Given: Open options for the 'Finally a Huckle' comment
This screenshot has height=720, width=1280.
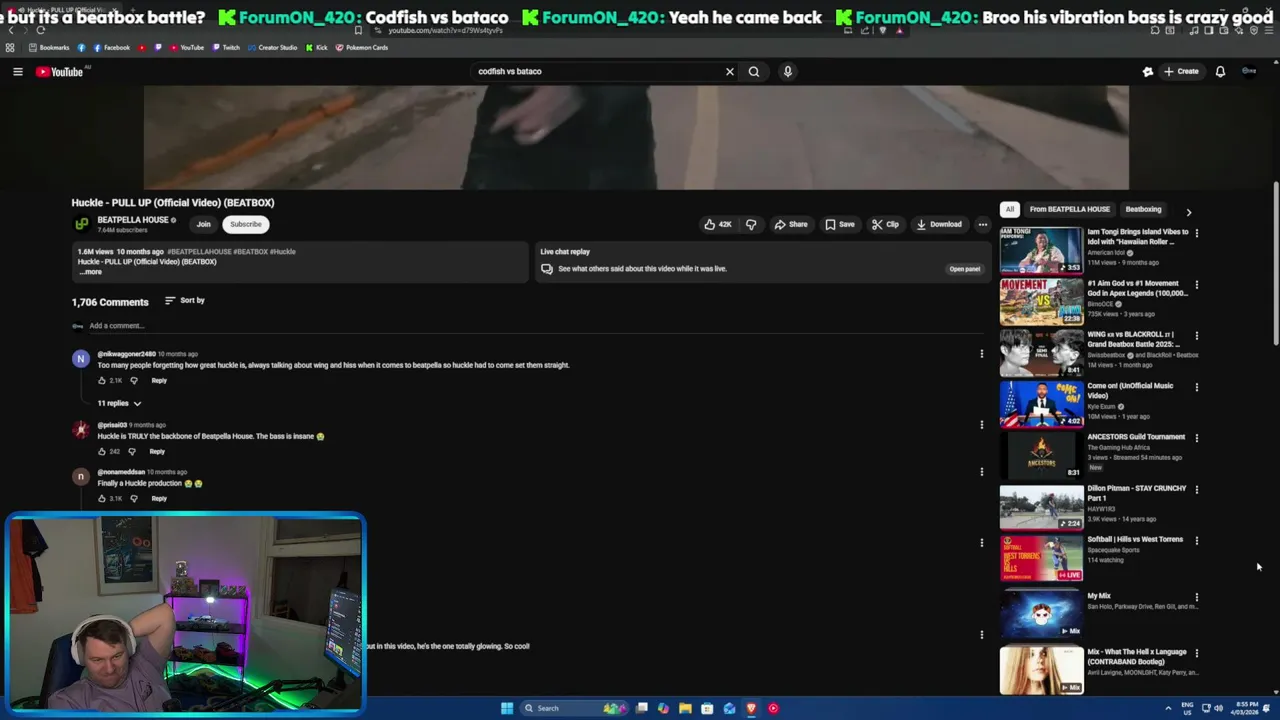Looking at the screenshot, I should 981,471.
